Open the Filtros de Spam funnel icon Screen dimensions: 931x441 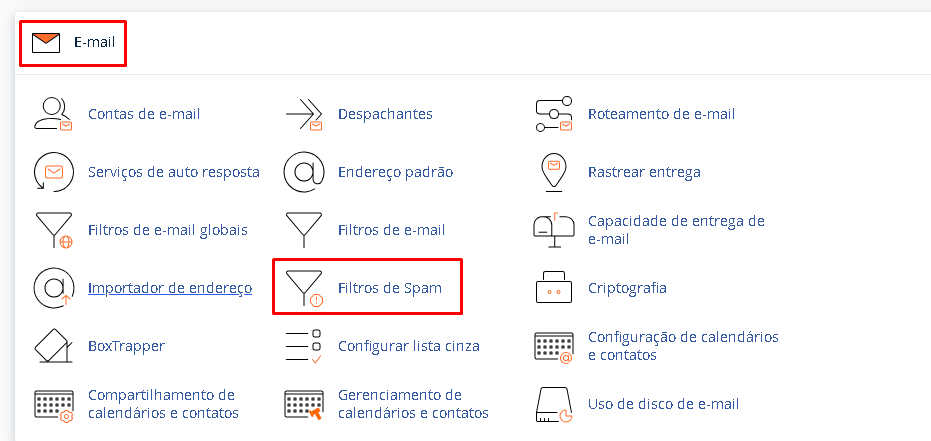[304, 288]
